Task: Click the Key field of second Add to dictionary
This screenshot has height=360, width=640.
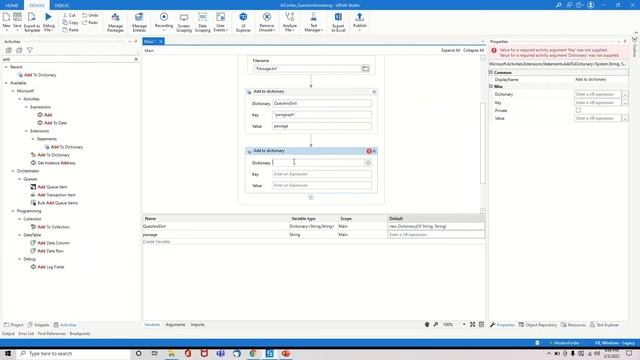Action: tap(322, 174)
